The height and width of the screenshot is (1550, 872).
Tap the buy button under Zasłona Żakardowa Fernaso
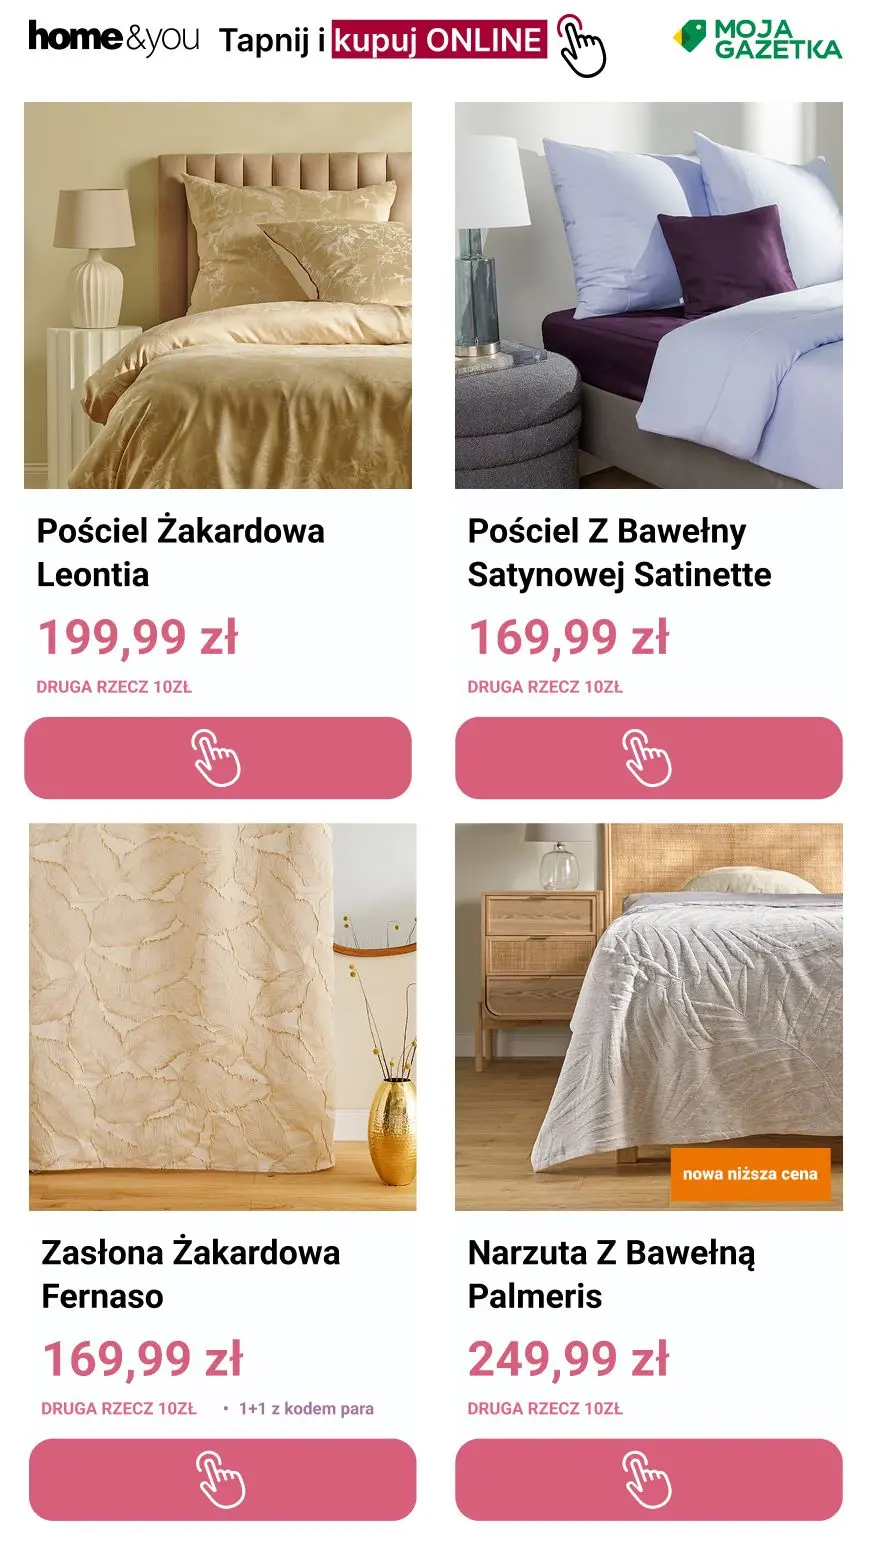point(222,1480)
